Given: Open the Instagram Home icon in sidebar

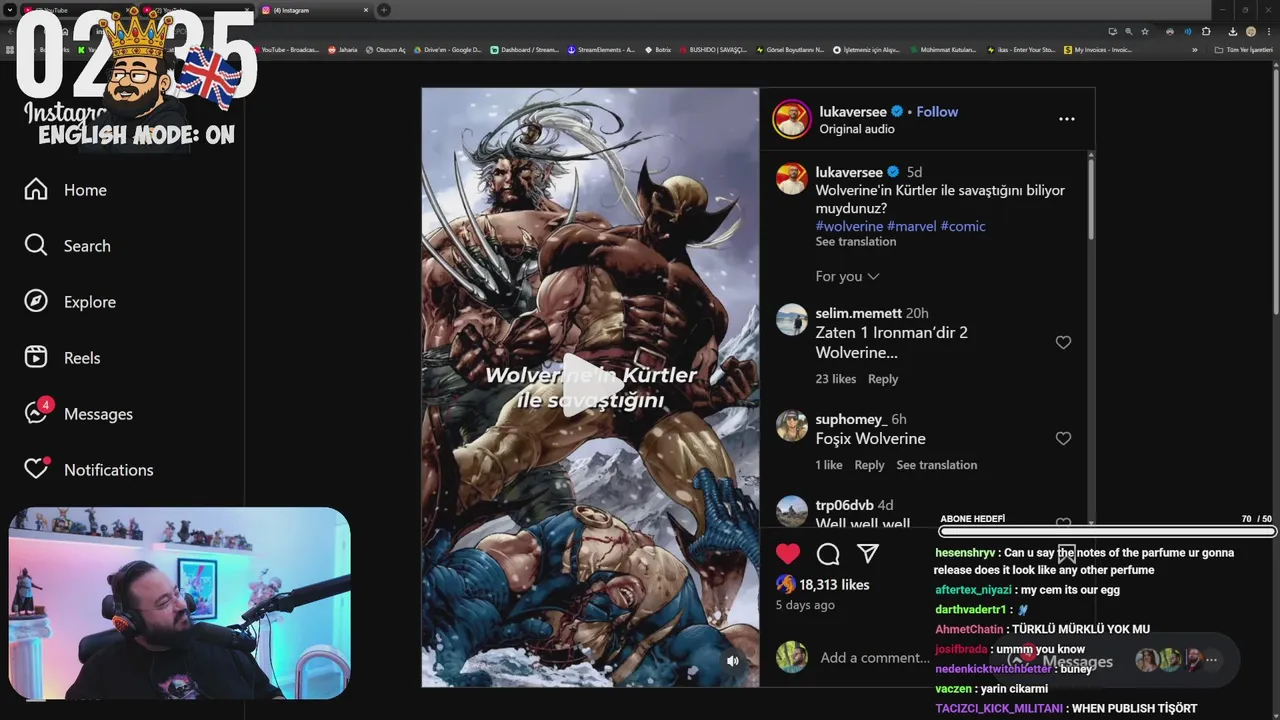Looking at the screenshot, I should pyautogui.click(x=36, y=189).
